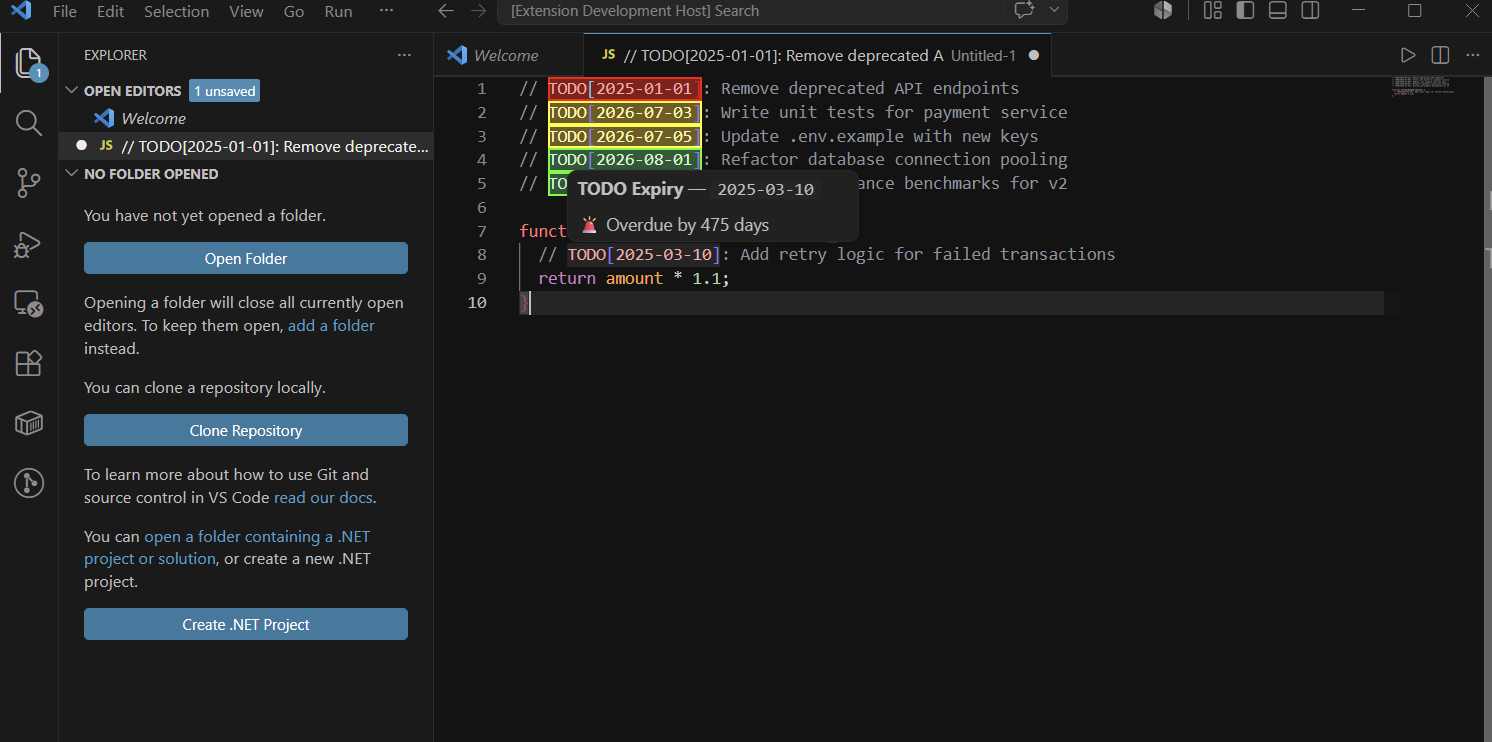Click the 'Overdue by 475 days' hover text

pyautogui.click(x=687, y=225)
